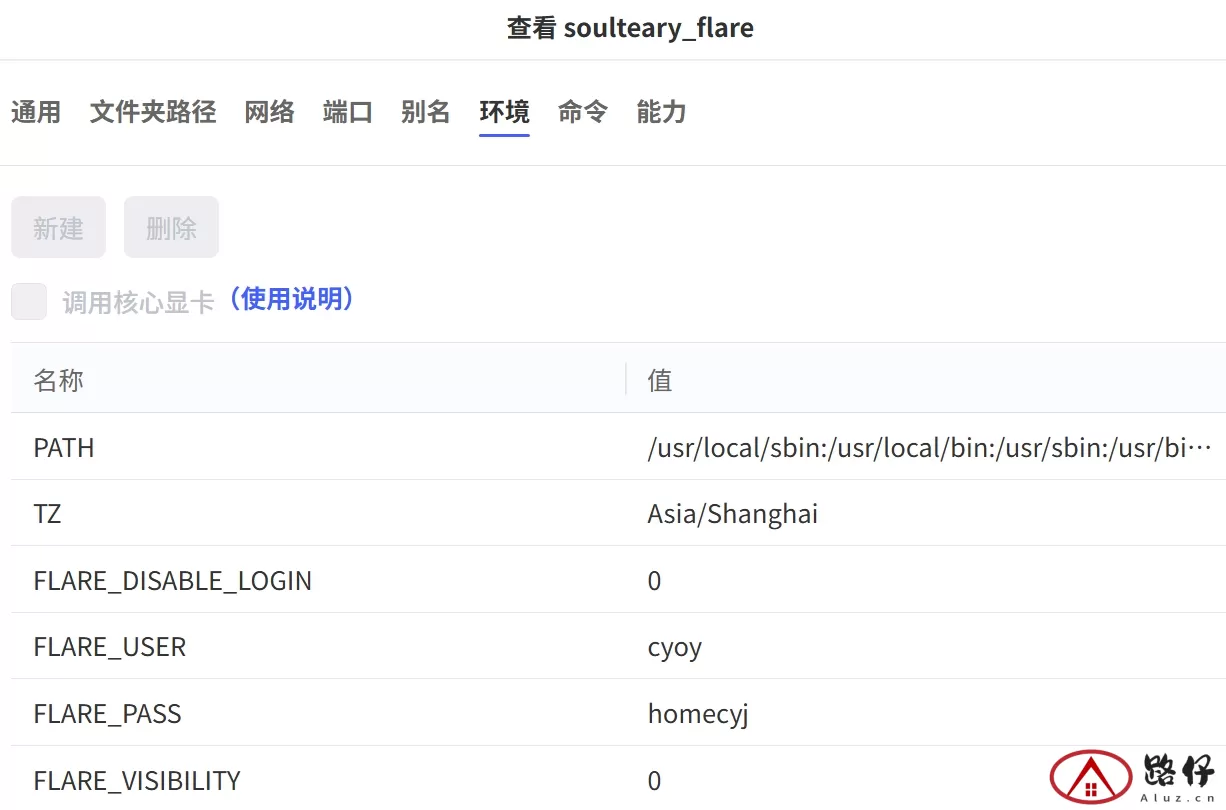
Task: Switch to the 命令 tab
Action: [x=583, y=112]
